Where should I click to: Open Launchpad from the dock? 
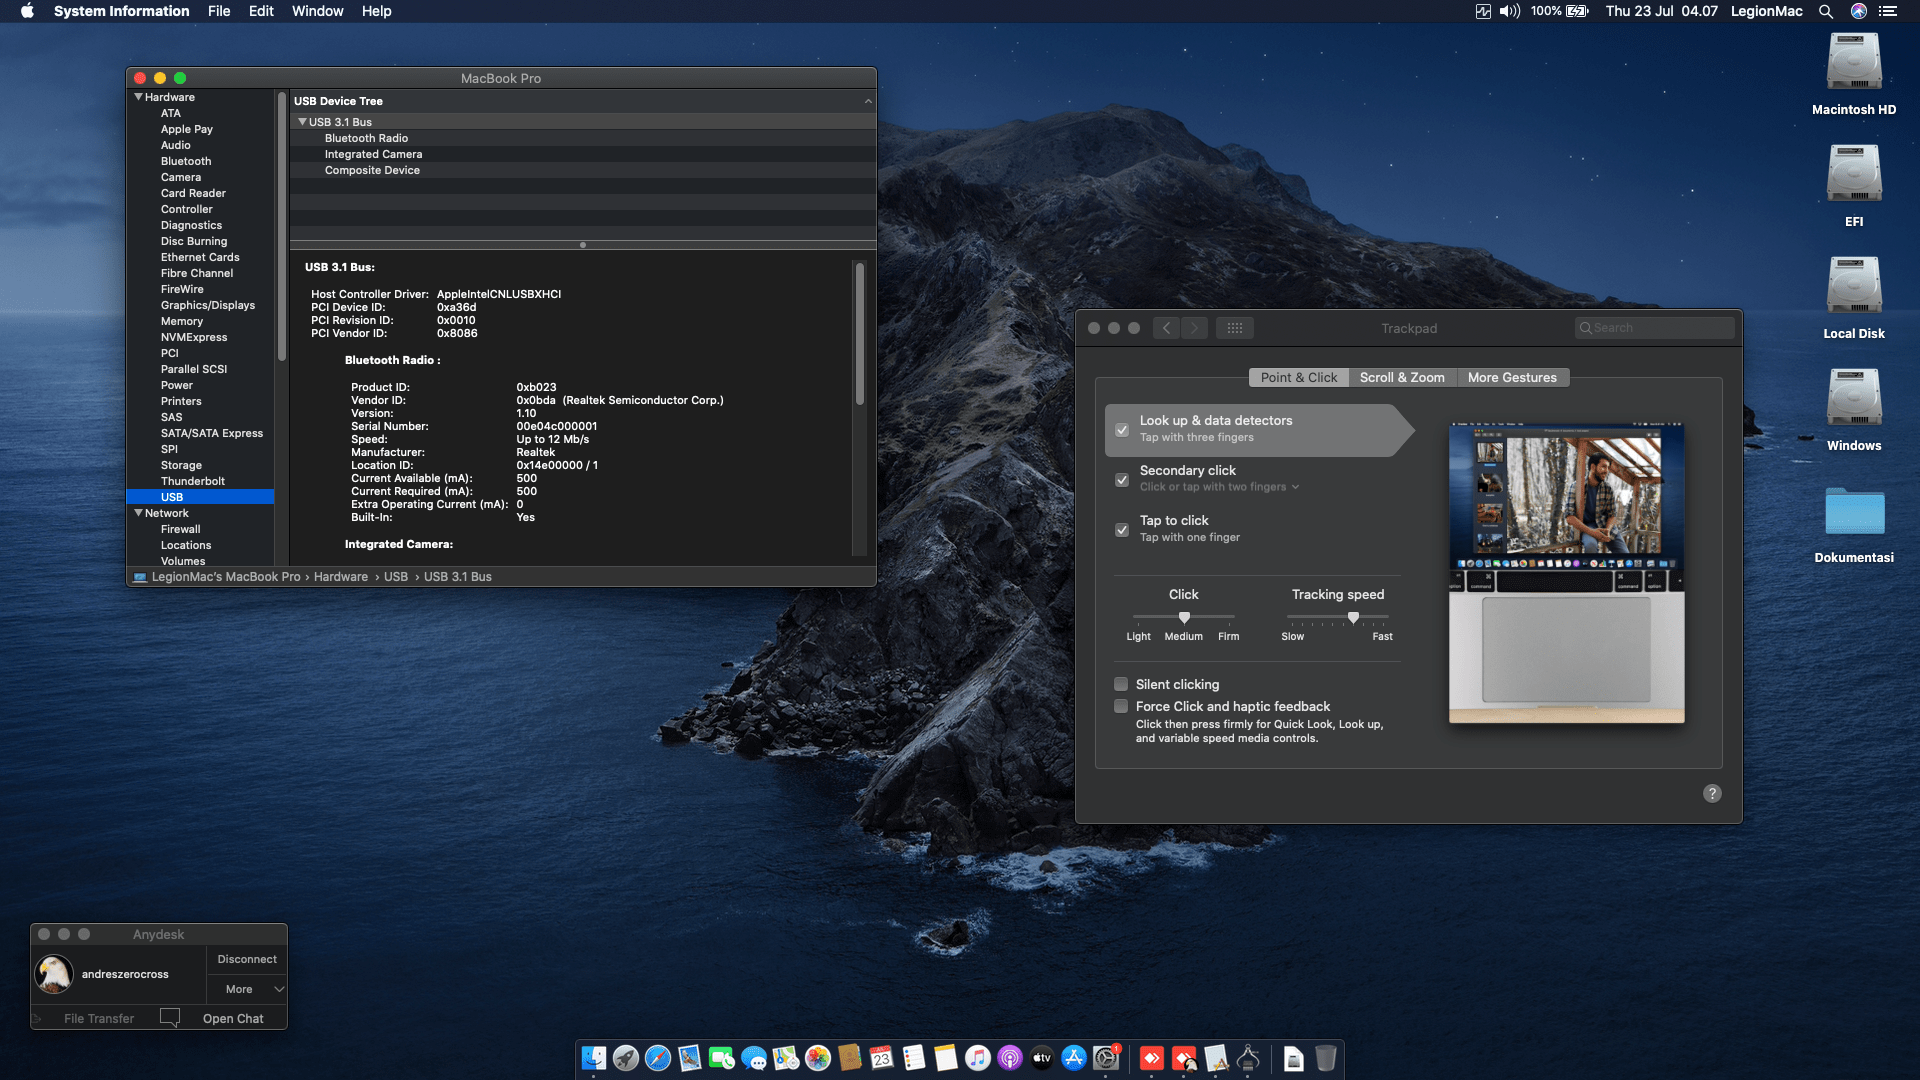626,1058
